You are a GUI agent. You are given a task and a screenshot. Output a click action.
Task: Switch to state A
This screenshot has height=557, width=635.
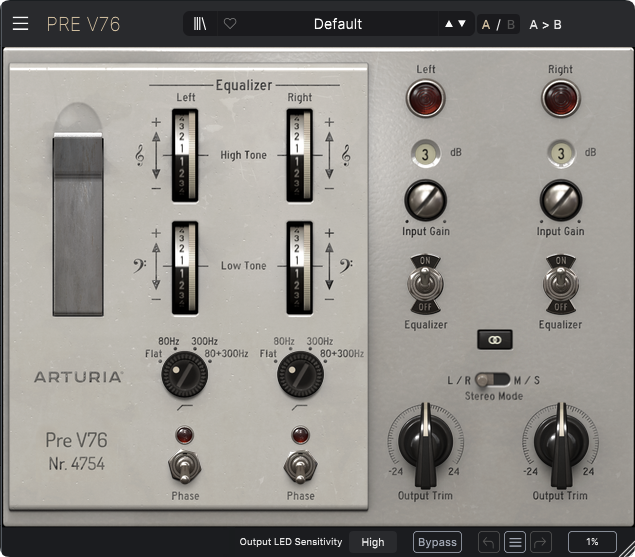pos(486,25)
